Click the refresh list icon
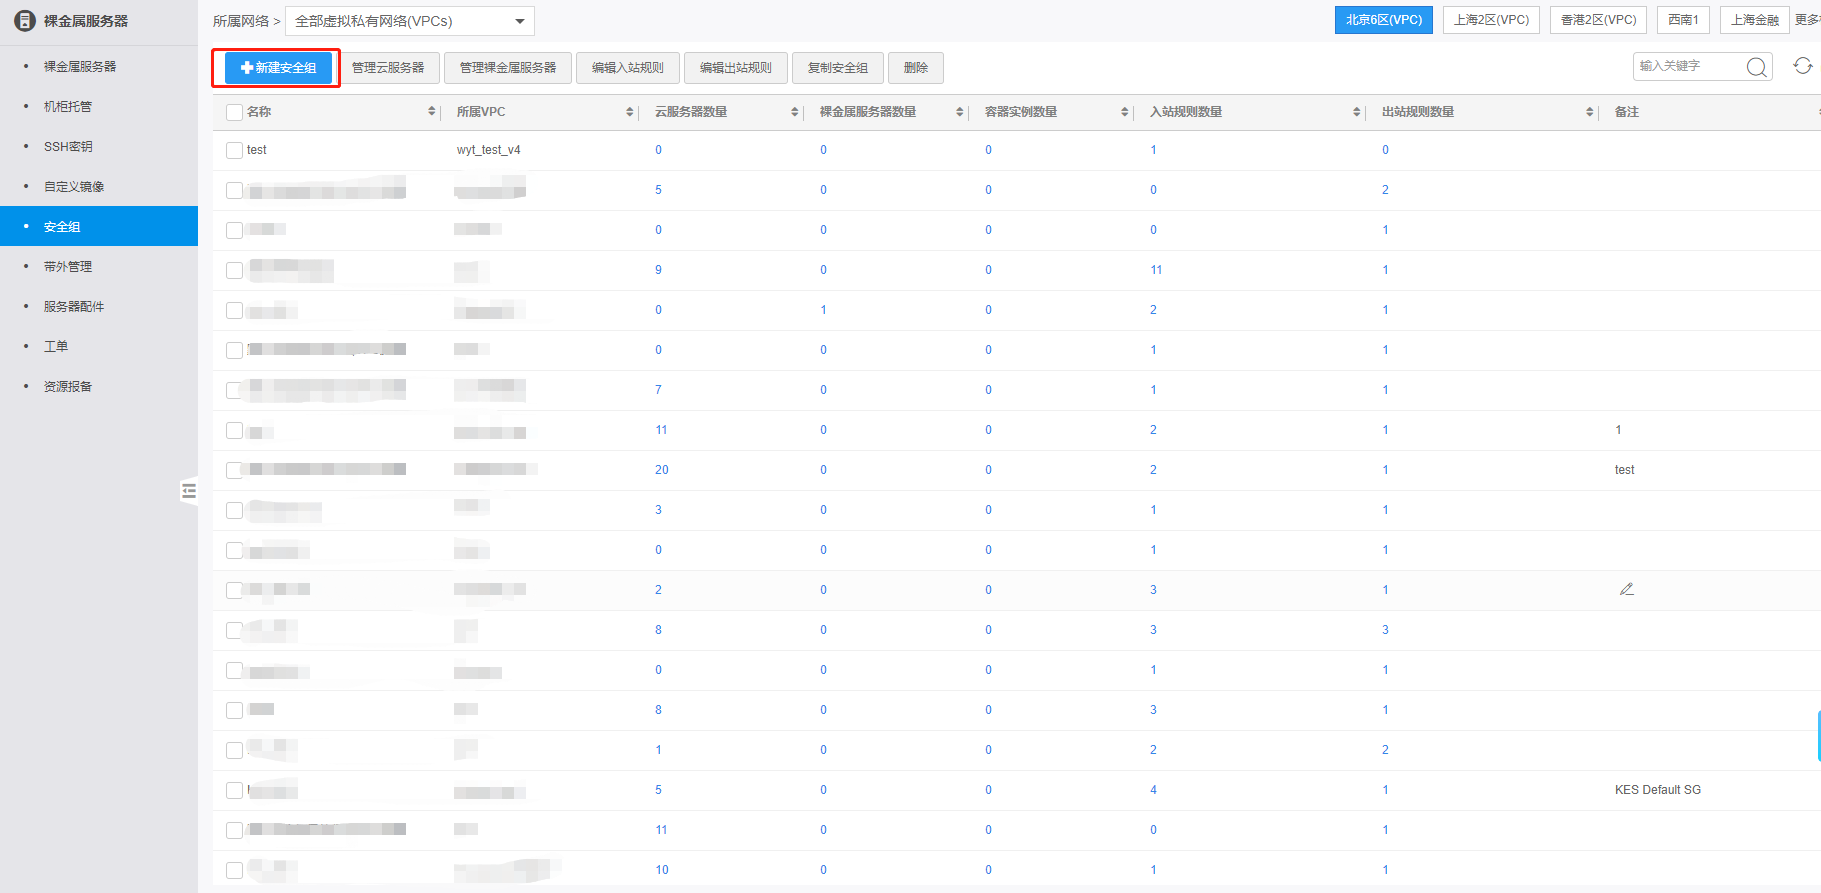Viewport: 1821px width, 893px height. pyautogui.click(x=1802, y=66)
